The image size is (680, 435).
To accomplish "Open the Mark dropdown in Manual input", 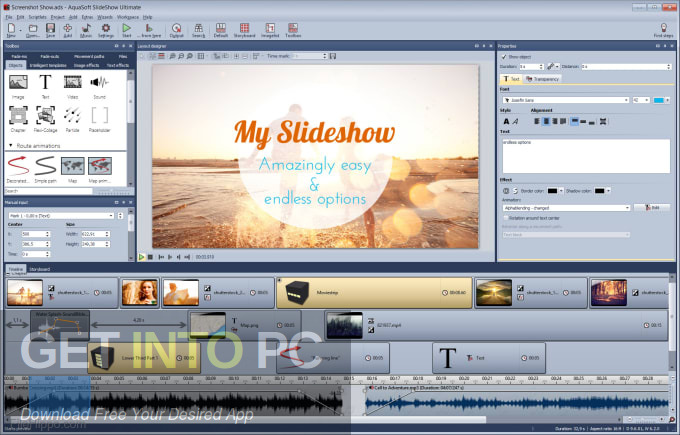I will click(x=111, y=216).
